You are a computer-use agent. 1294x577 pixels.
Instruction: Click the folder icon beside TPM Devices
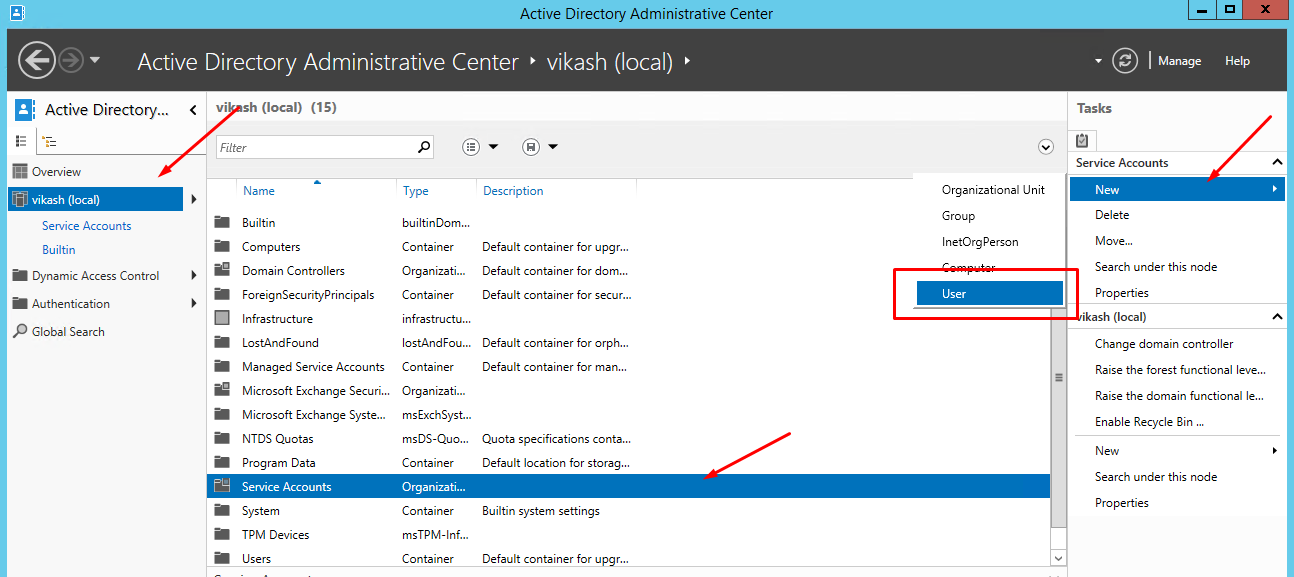point(222,535)
